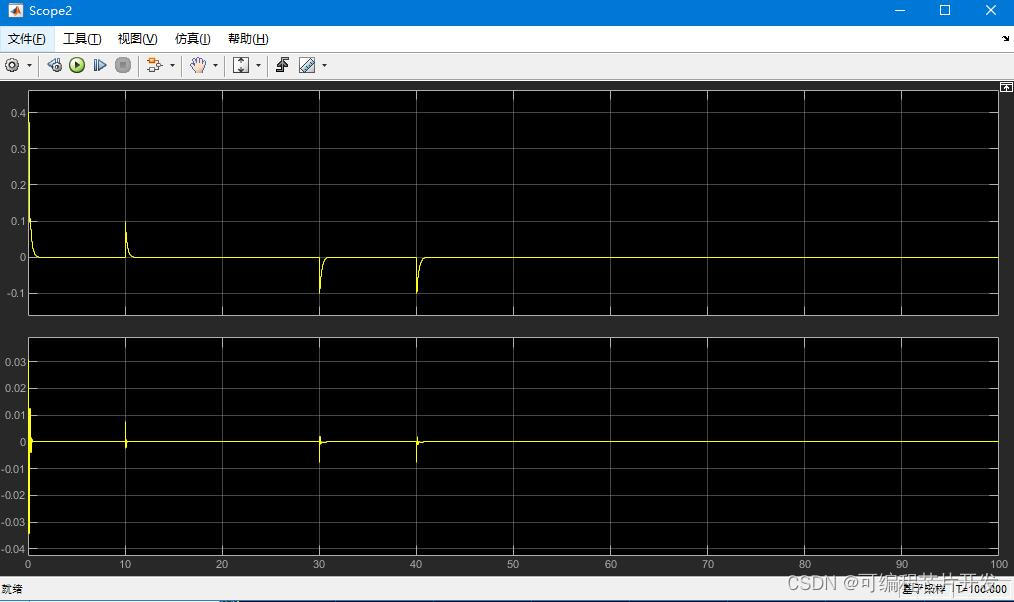Click the MATLAB icon in title bar
Viewport: 1014px width, 602px height.
click(16, 10)
